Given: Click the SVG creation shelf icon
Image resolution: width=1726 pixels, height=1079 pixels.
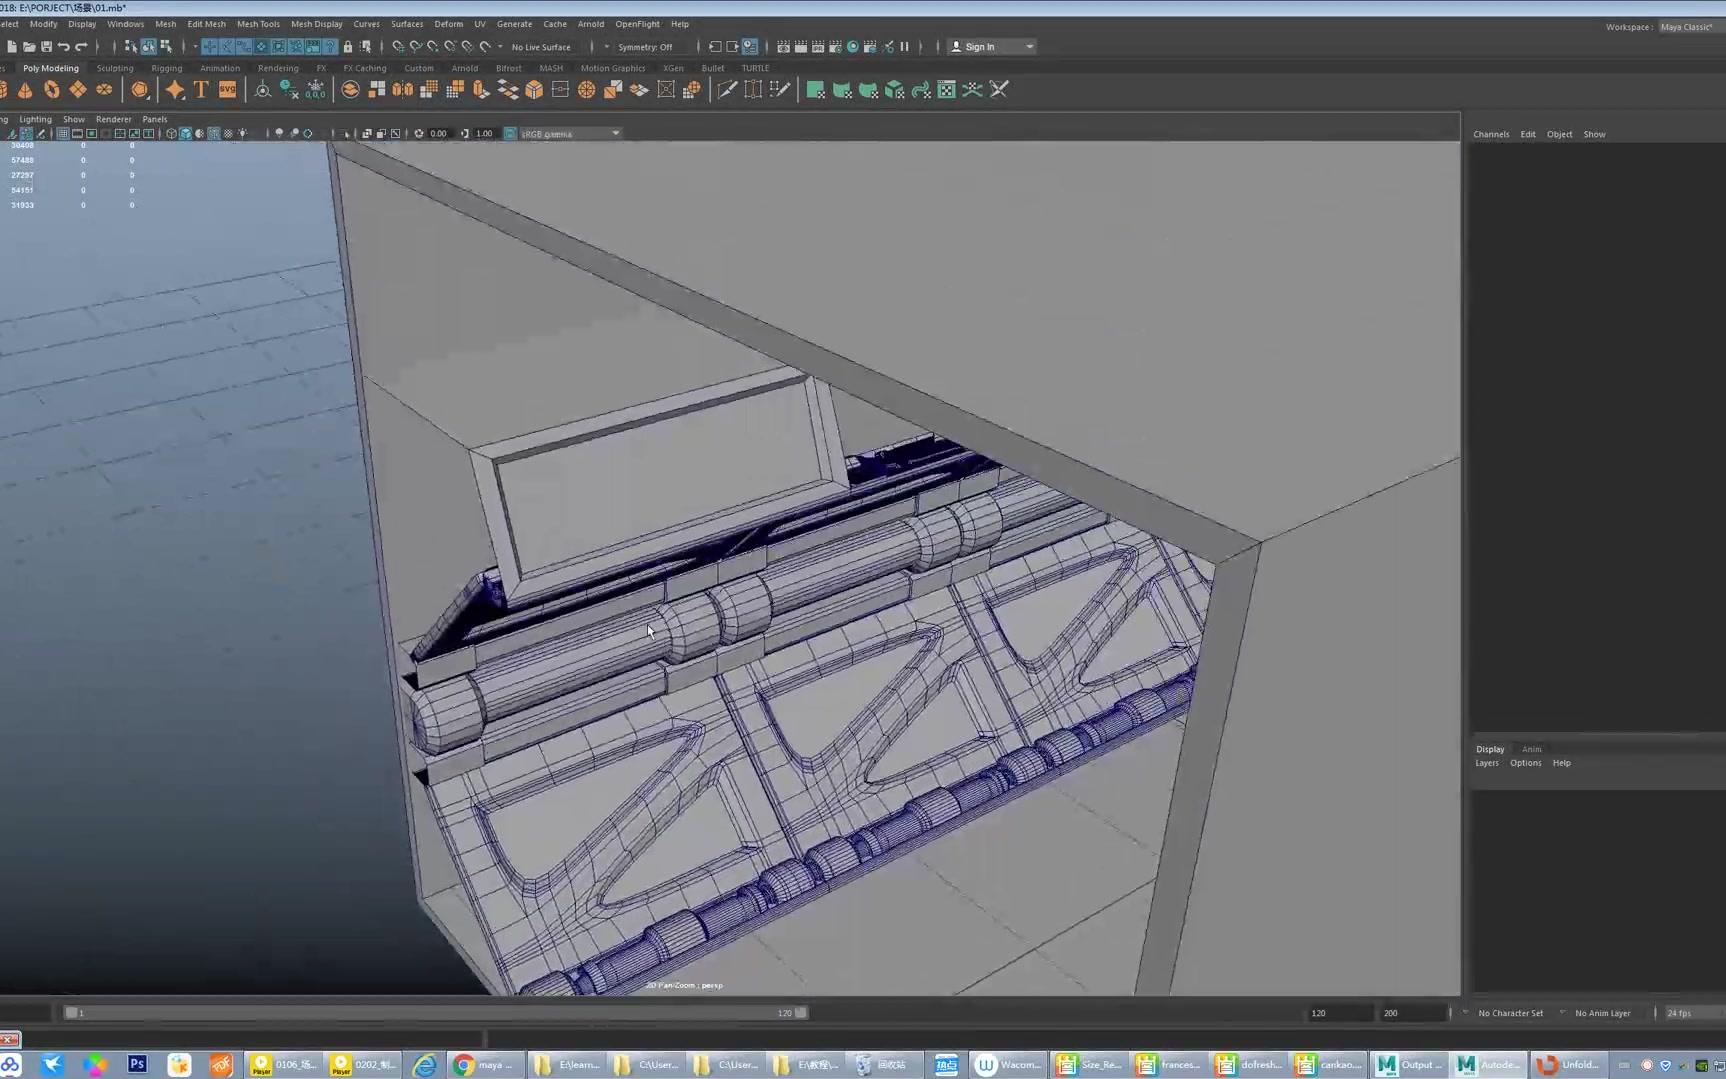Looking at the screenshot, I should point(227,89).
